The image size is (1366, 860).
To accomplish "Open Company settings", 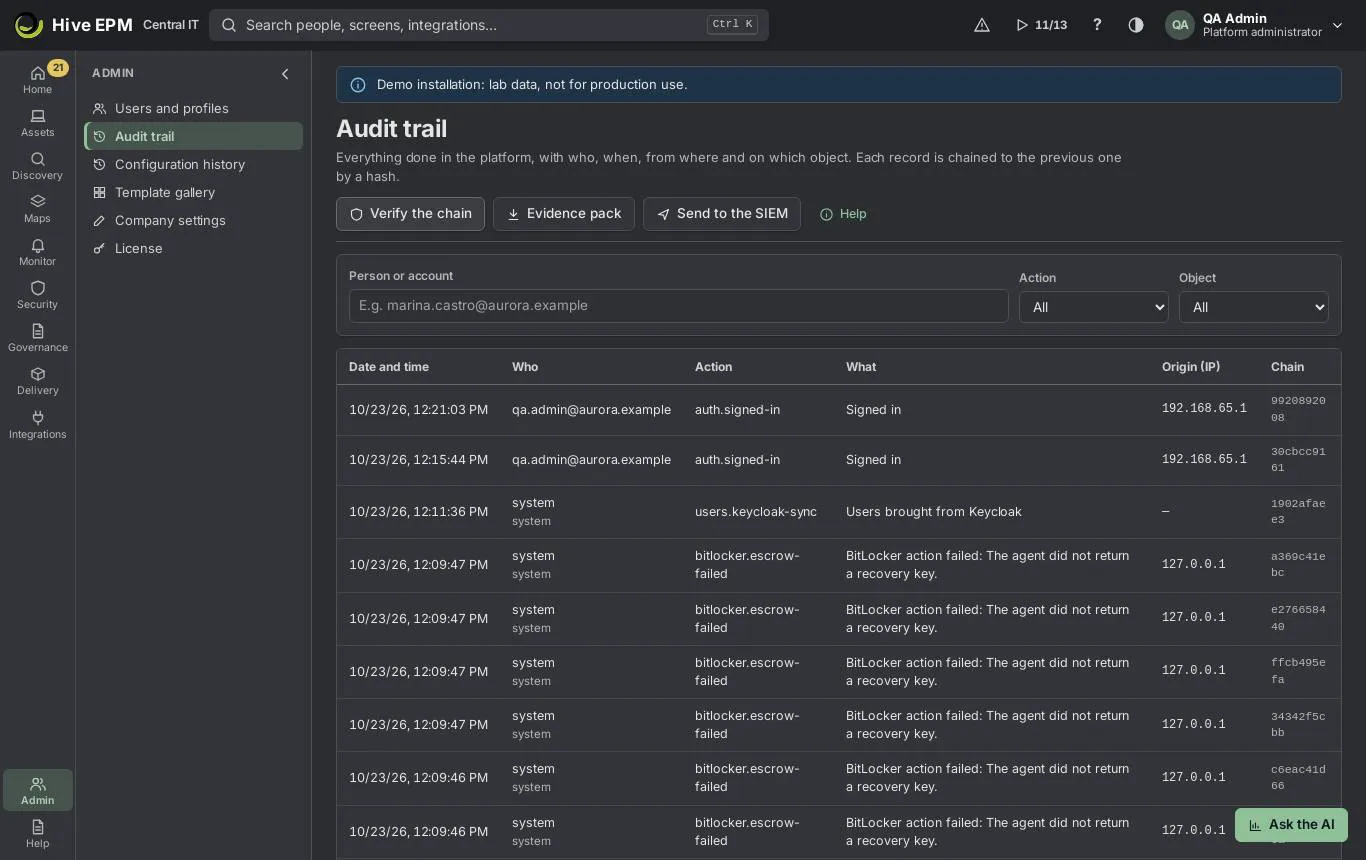I will (x=193, y=220).
